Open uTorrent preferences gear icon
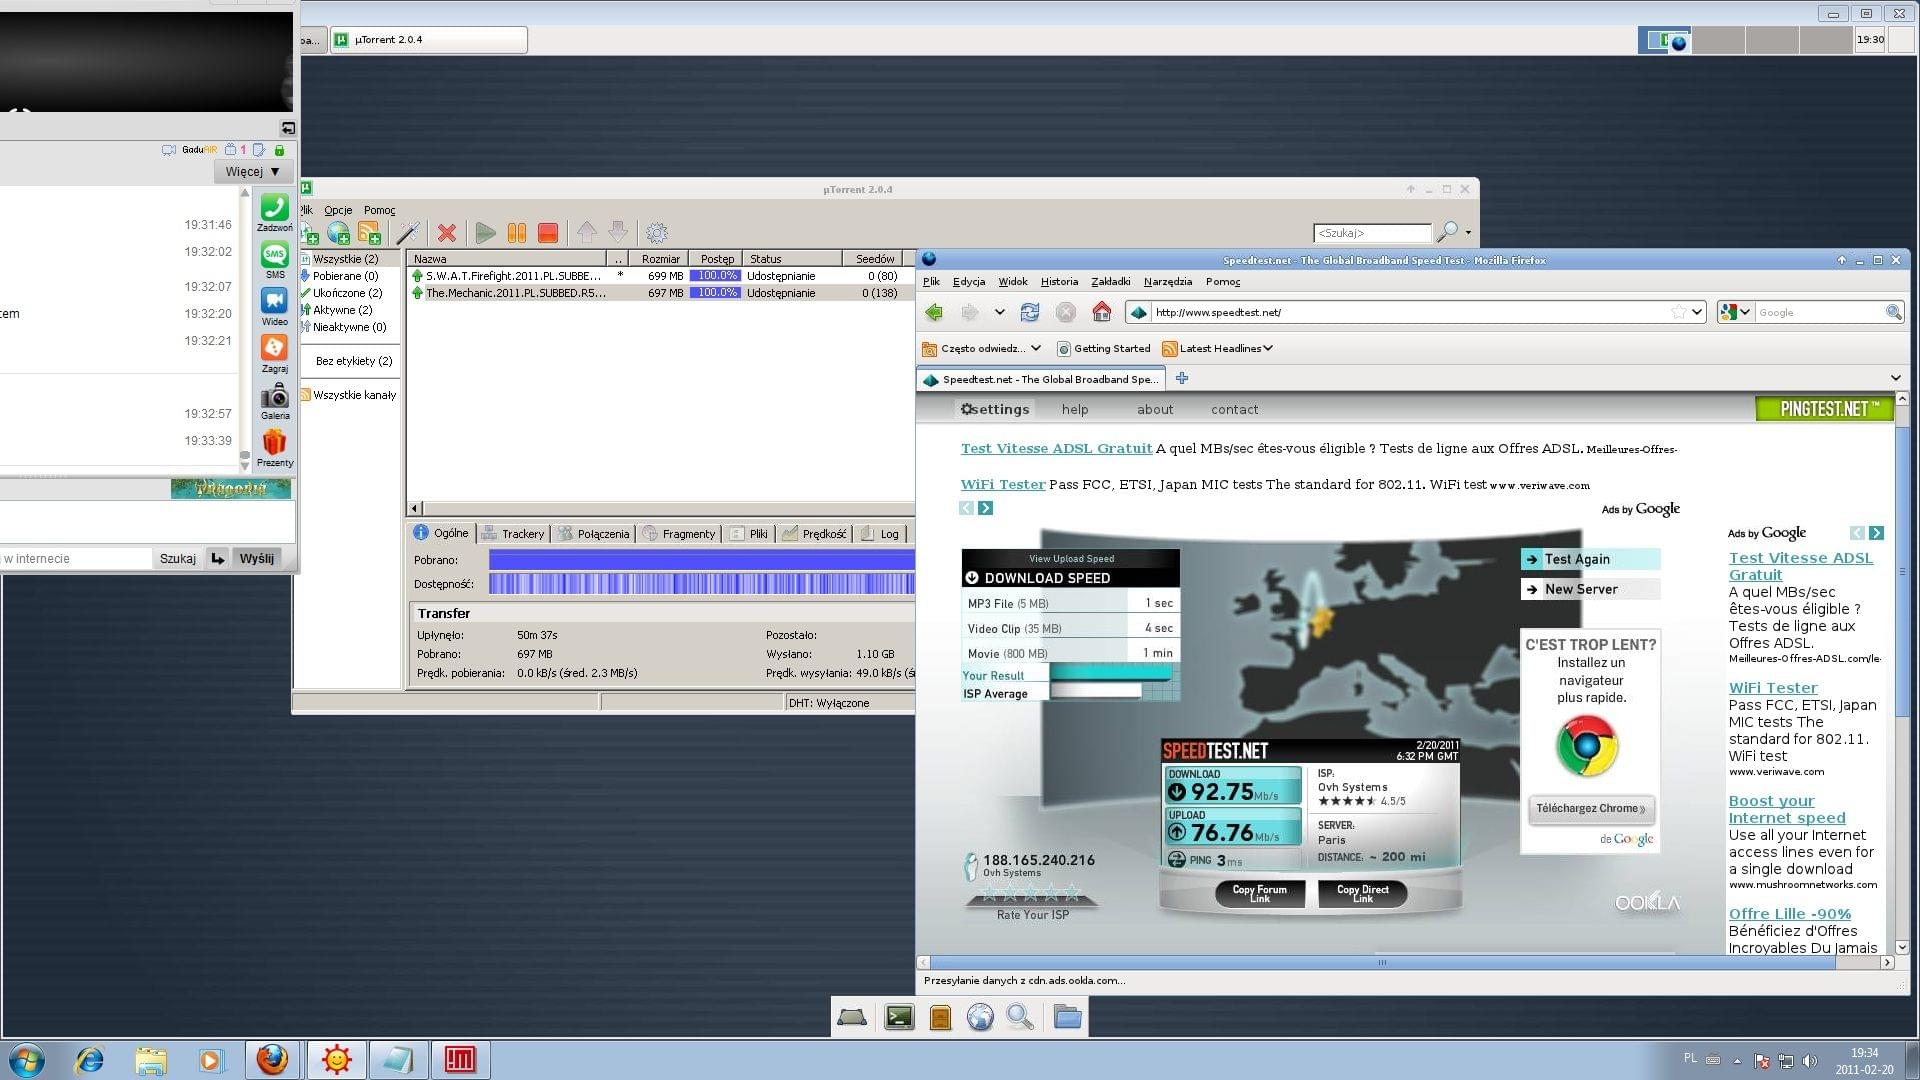Image resolution: width=1920 pixels, height=1080 pixels. pos(656,233)
